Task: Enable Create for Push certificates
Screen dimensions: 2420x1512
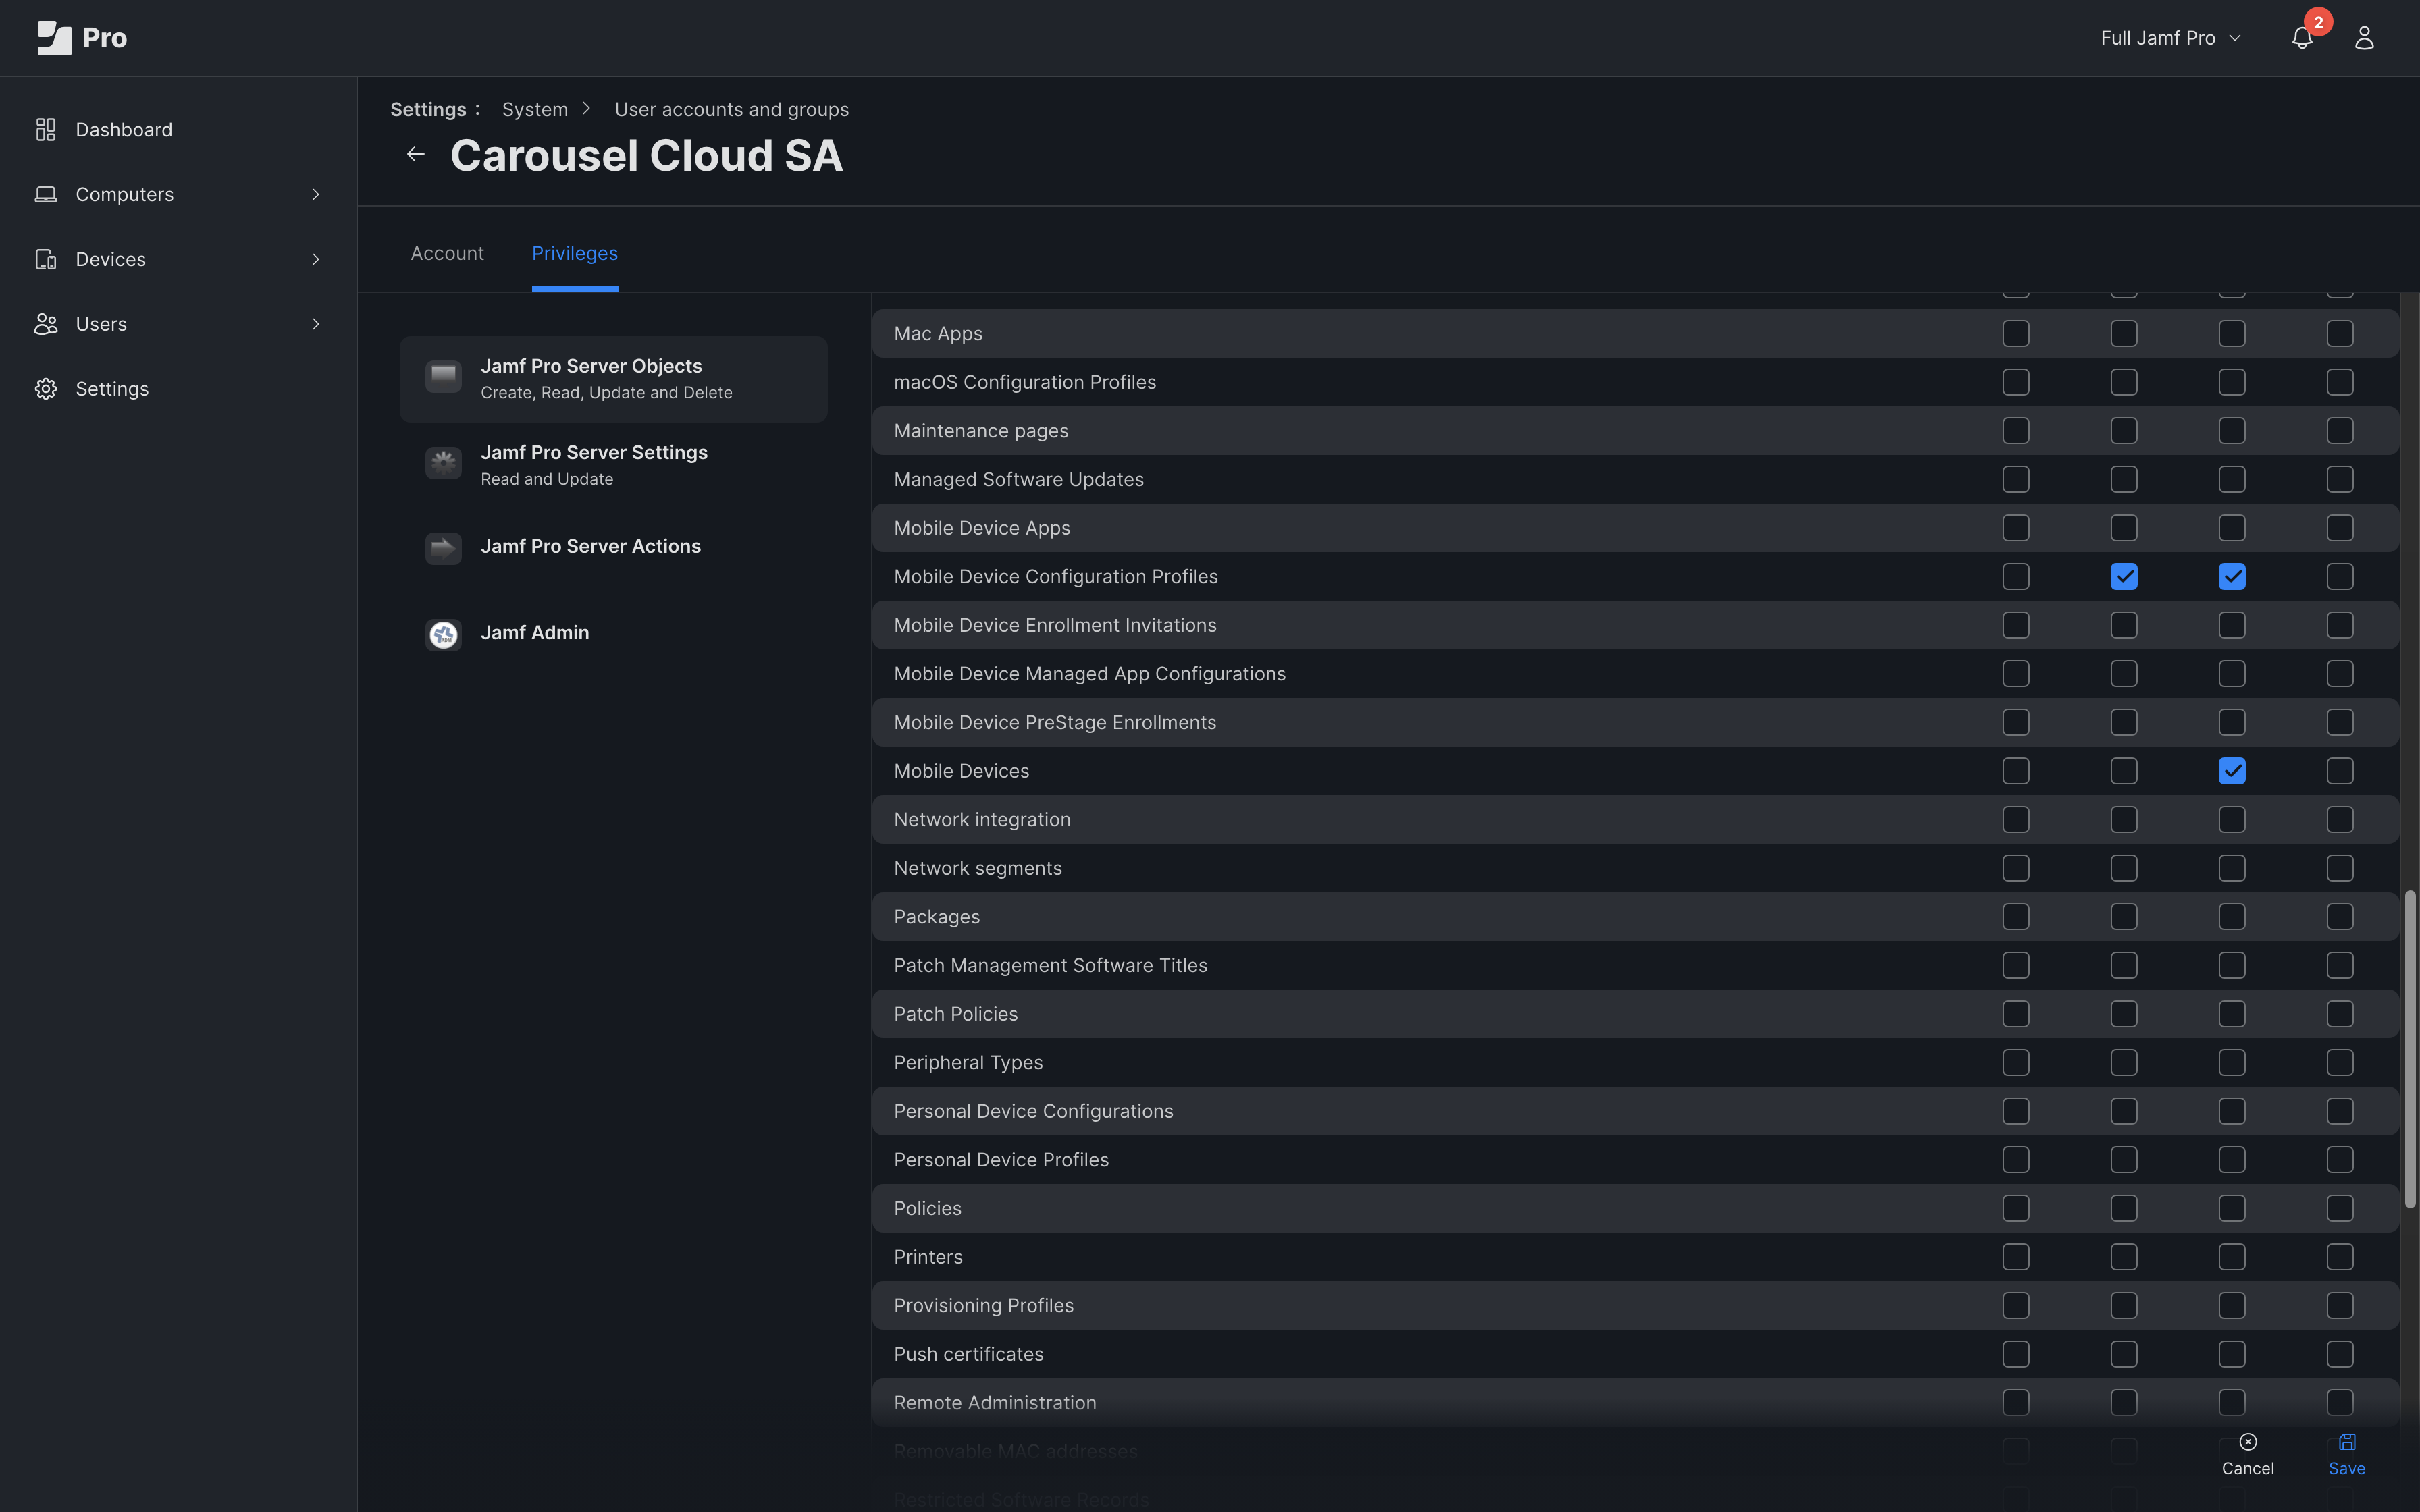Action: (2016, 1354)
